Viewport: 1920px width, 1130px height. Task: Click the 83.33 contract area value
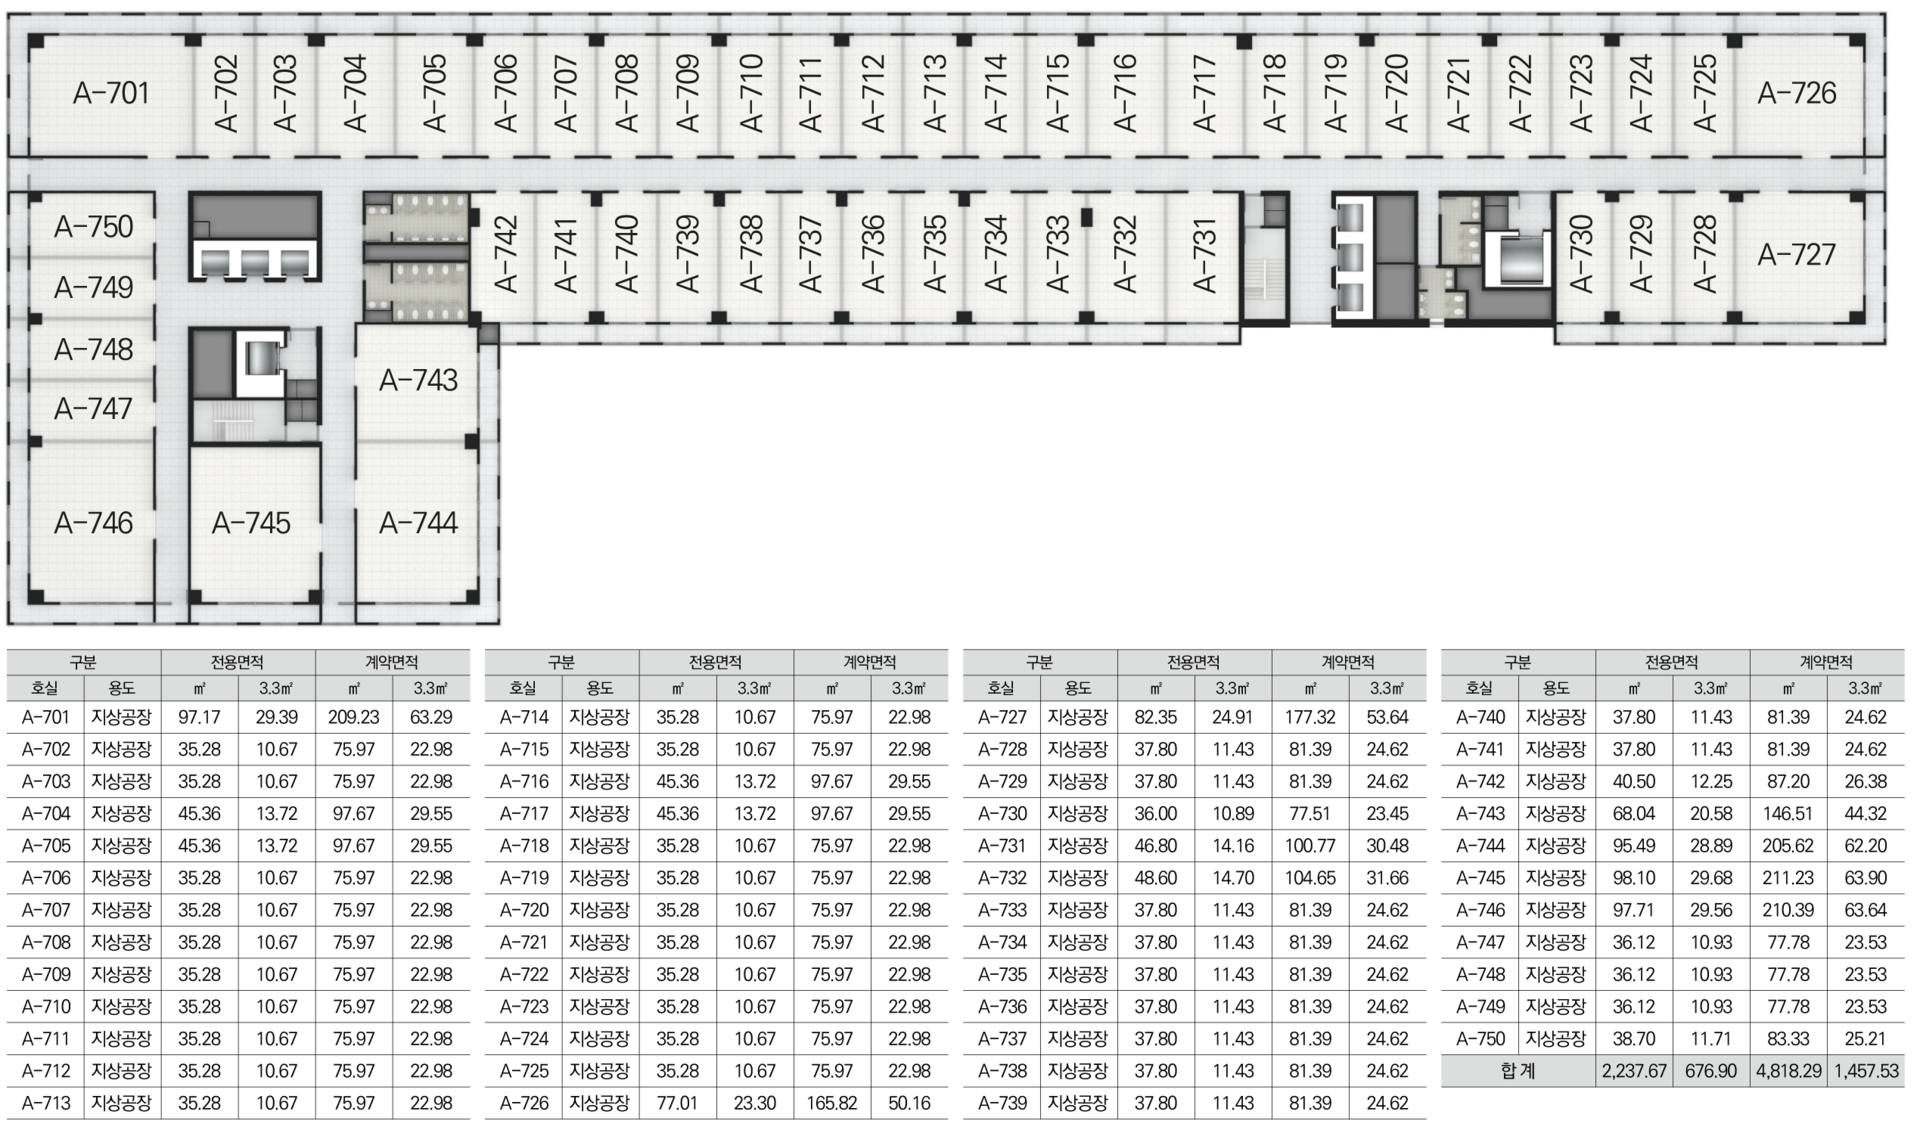[x=1789, y=1039]
